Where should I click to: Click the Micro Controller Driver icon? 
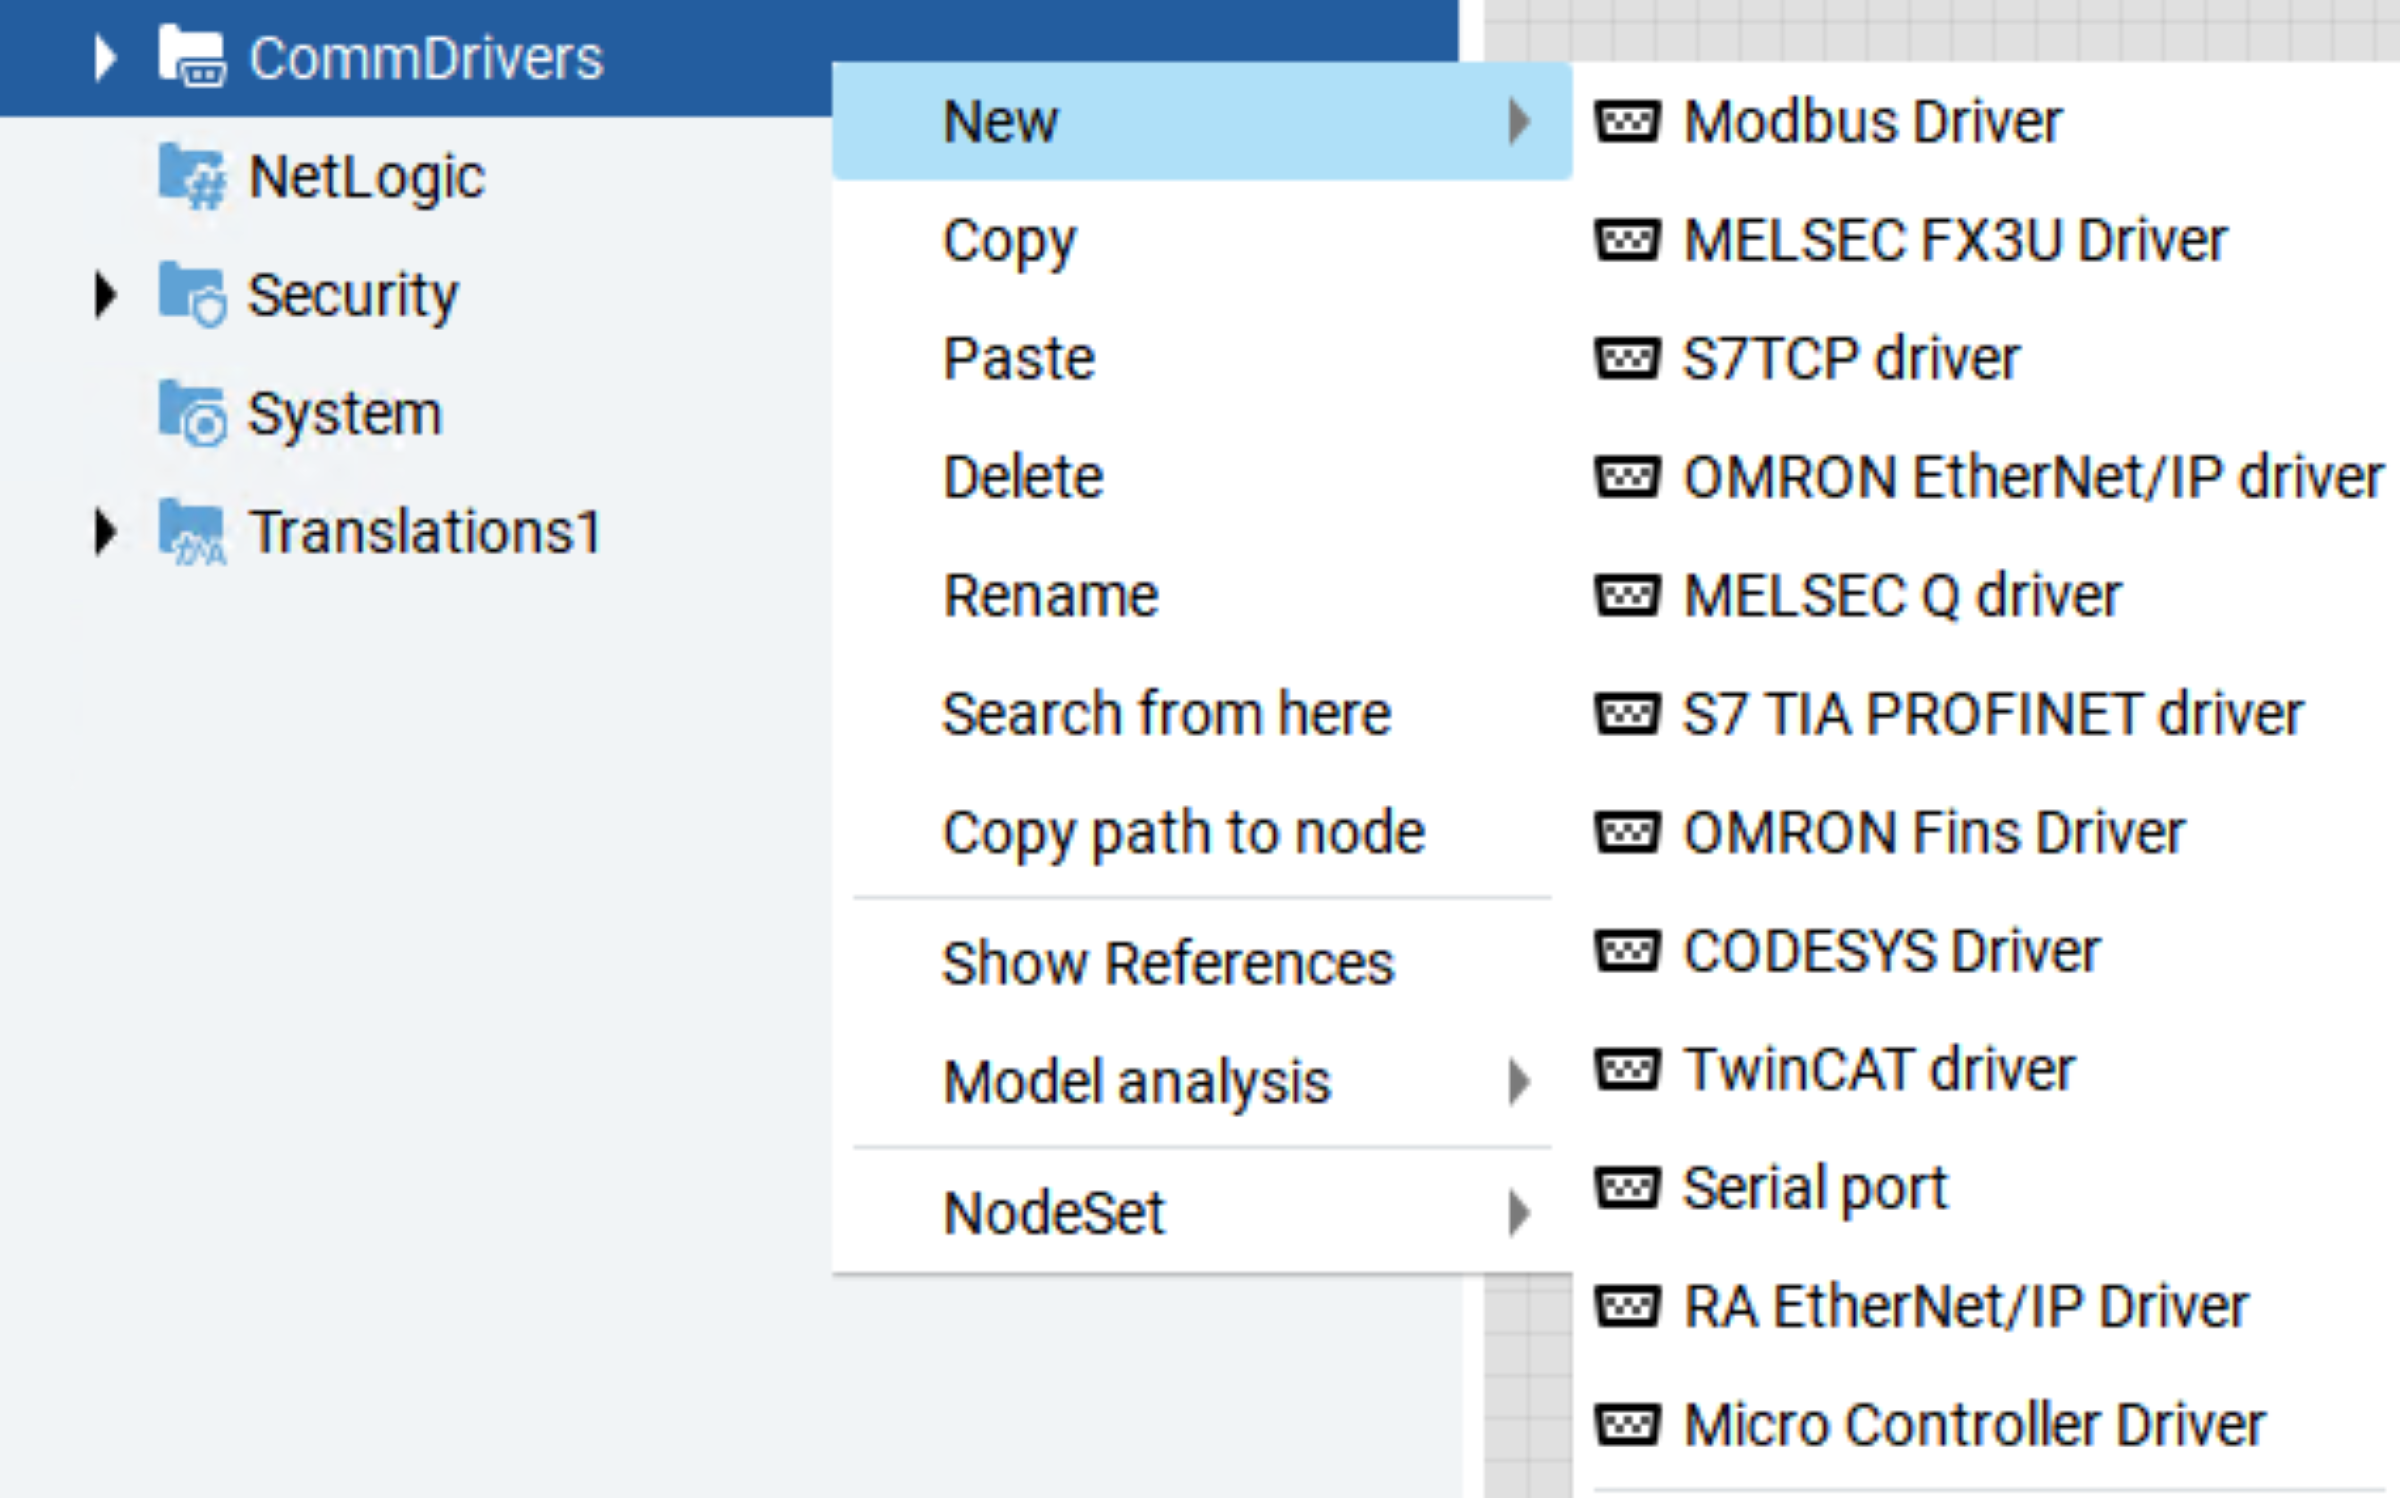coord(1627,1424)
